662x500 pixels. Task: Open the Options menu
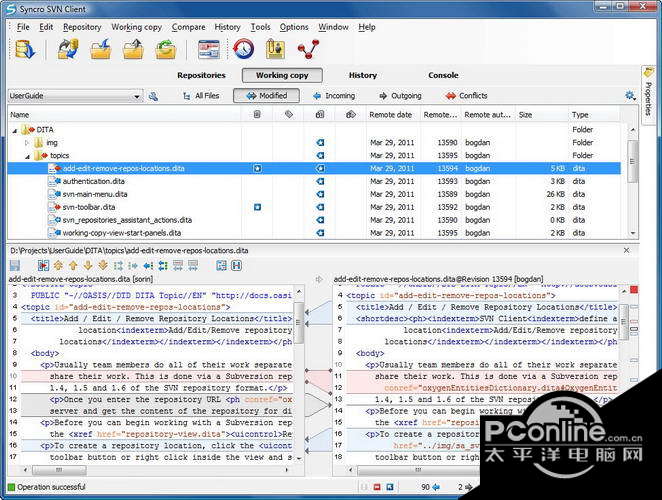(x=294, y=27)
